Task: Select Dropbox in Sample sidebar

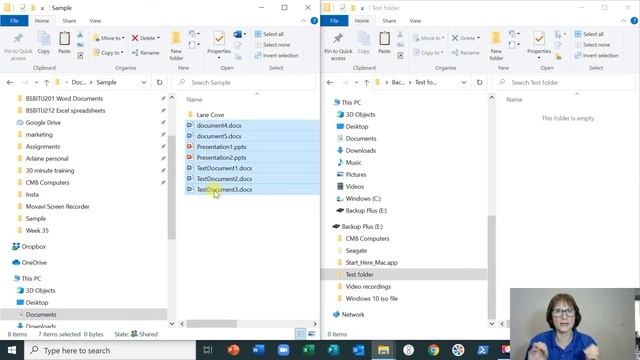Action: (33, 247)
